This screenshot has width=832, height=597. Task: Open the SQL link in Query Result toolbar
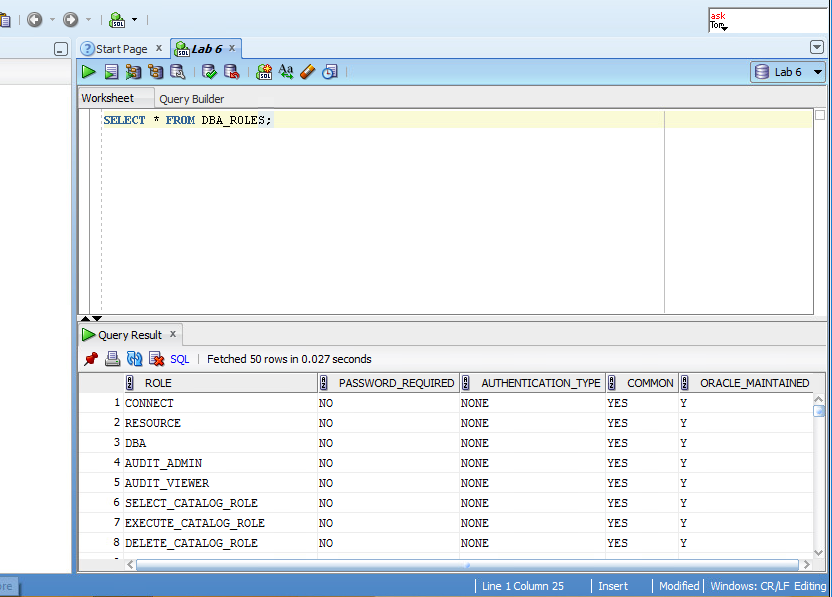click(x=178, y=358)
